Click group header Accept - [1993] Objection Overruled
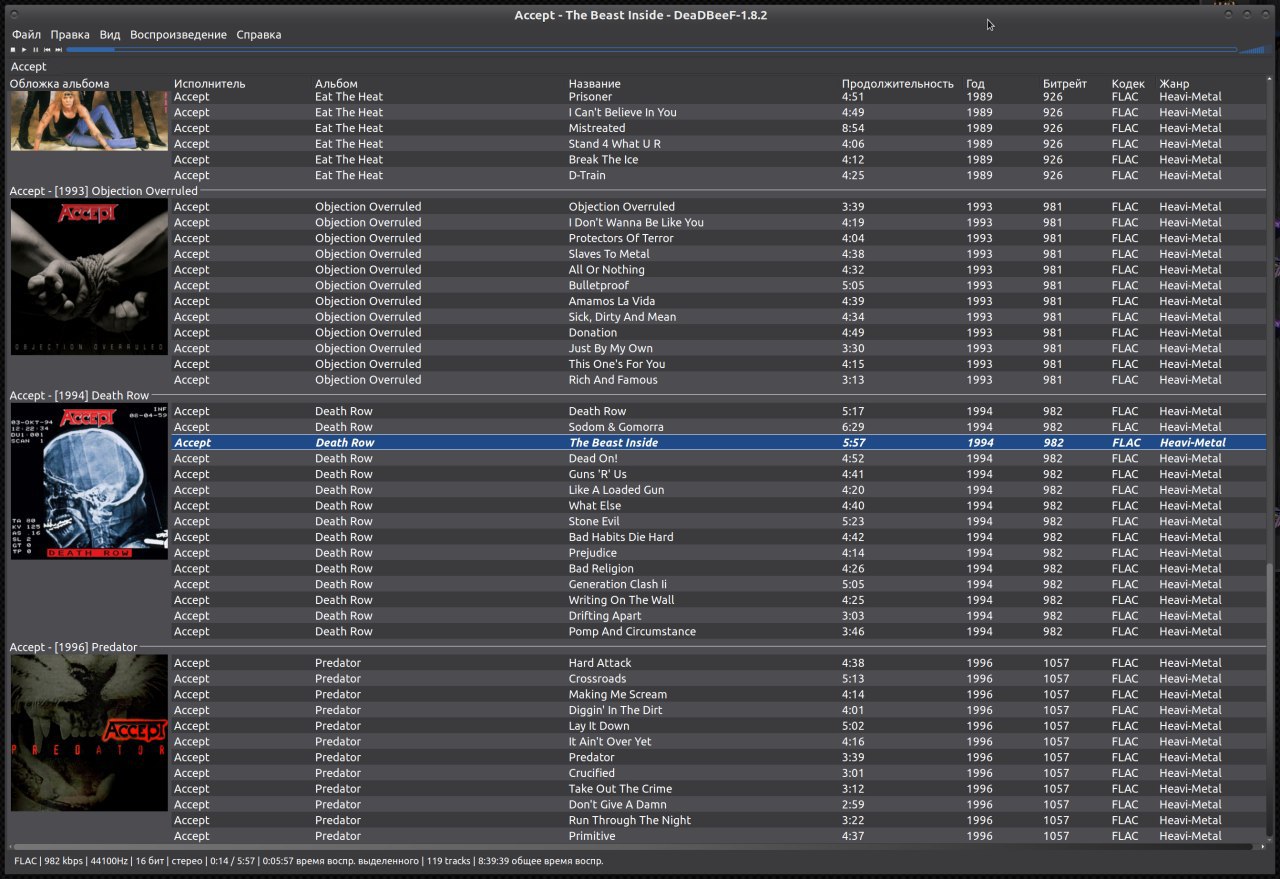Image resolution: width=1280 pixels, height=879 pixels. (x=104, y=190)
